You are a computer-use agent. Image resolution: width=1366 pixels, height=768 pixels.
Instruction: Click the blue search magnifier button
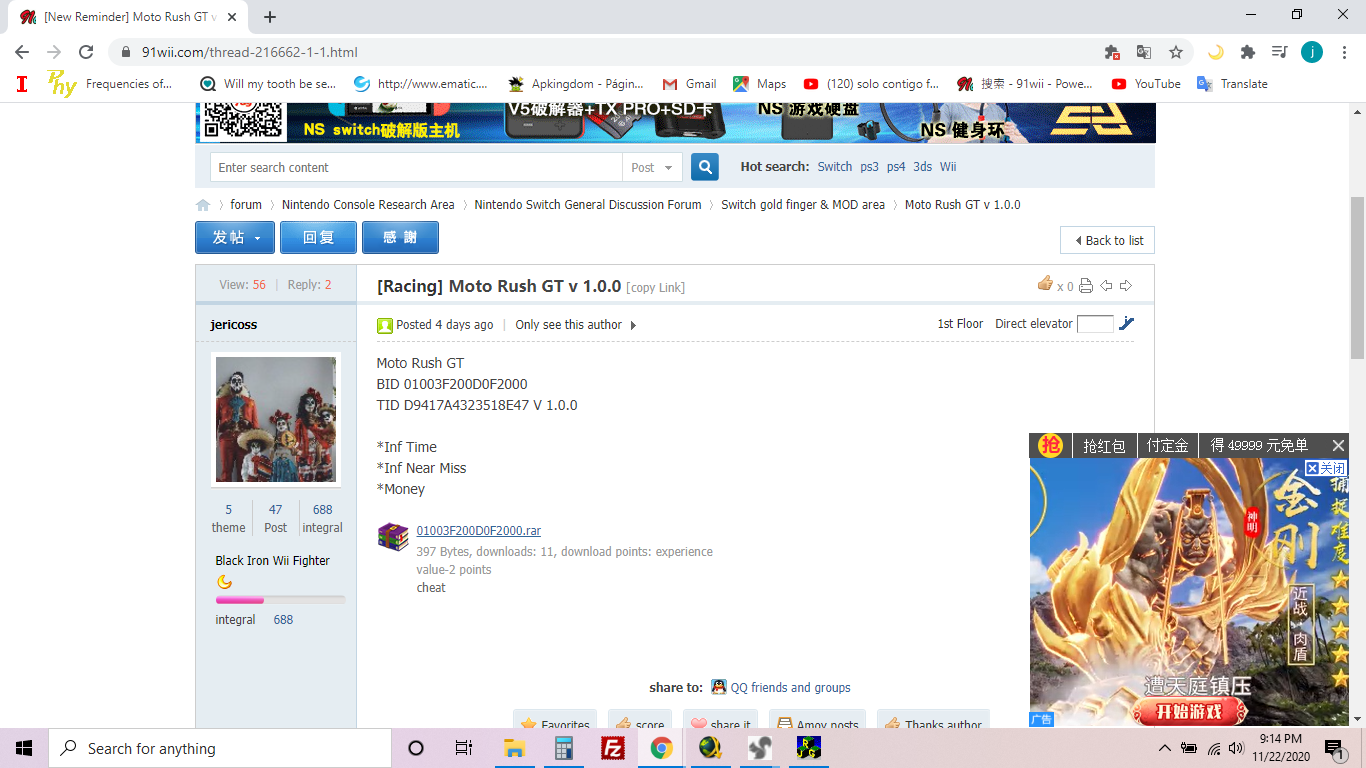[x=705, y=167]
